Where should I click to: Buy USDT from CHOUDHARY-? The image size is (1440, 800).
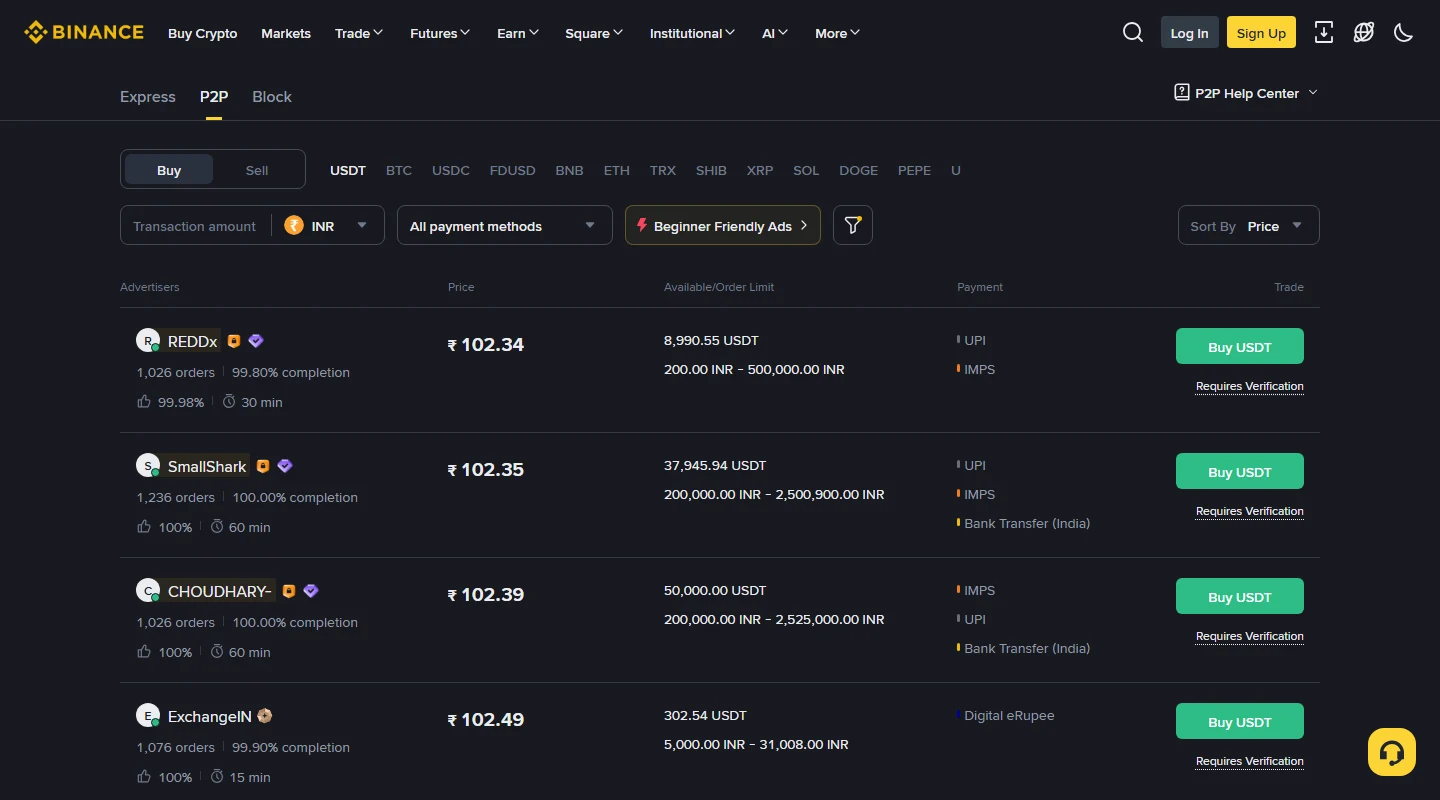tap(1240, 596)
